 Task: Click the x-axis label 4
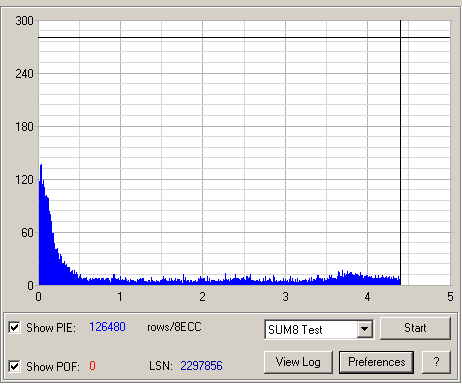click(367, 297)
